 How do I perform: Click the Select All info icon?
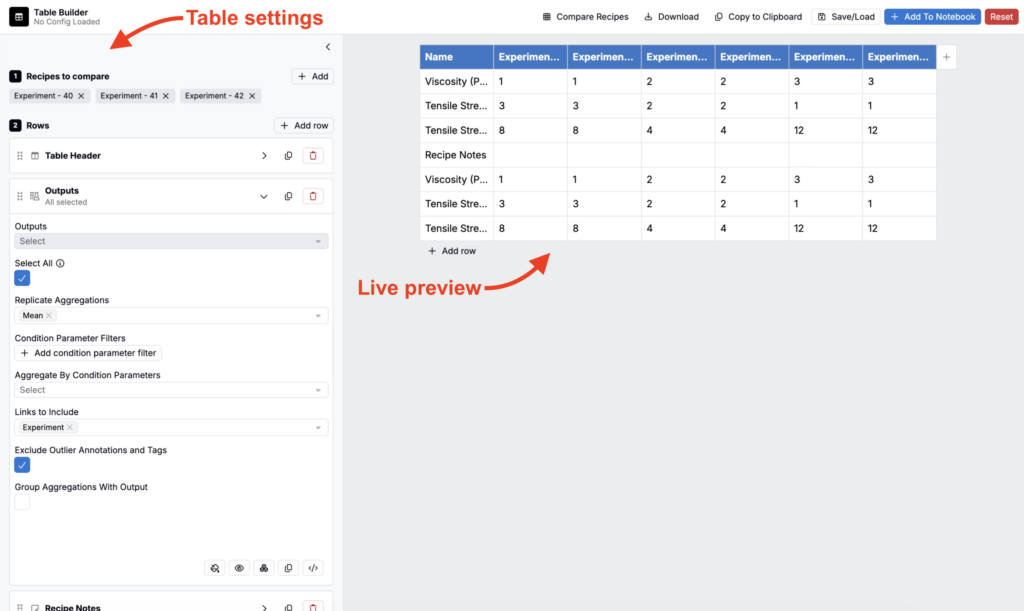tap(60, 263)
